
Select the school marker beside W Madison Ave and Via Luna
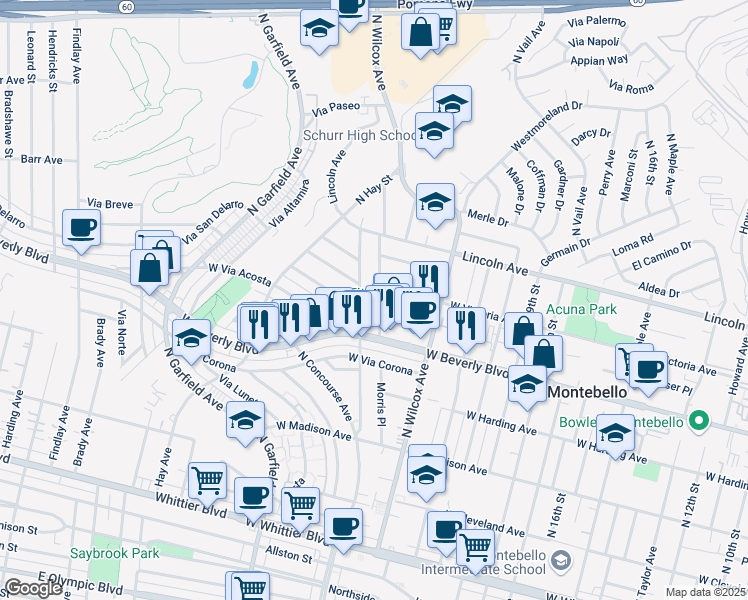[245, 424]
